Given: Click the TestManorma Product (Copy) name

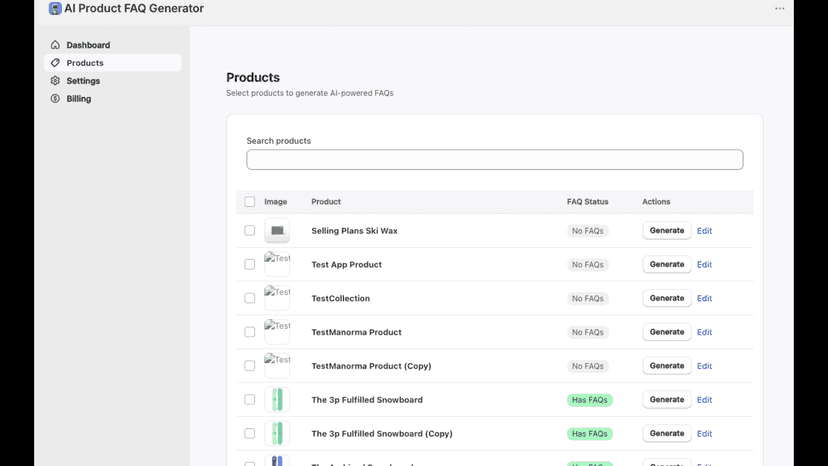Looking at the screenshot, I should tap(371, 366).
